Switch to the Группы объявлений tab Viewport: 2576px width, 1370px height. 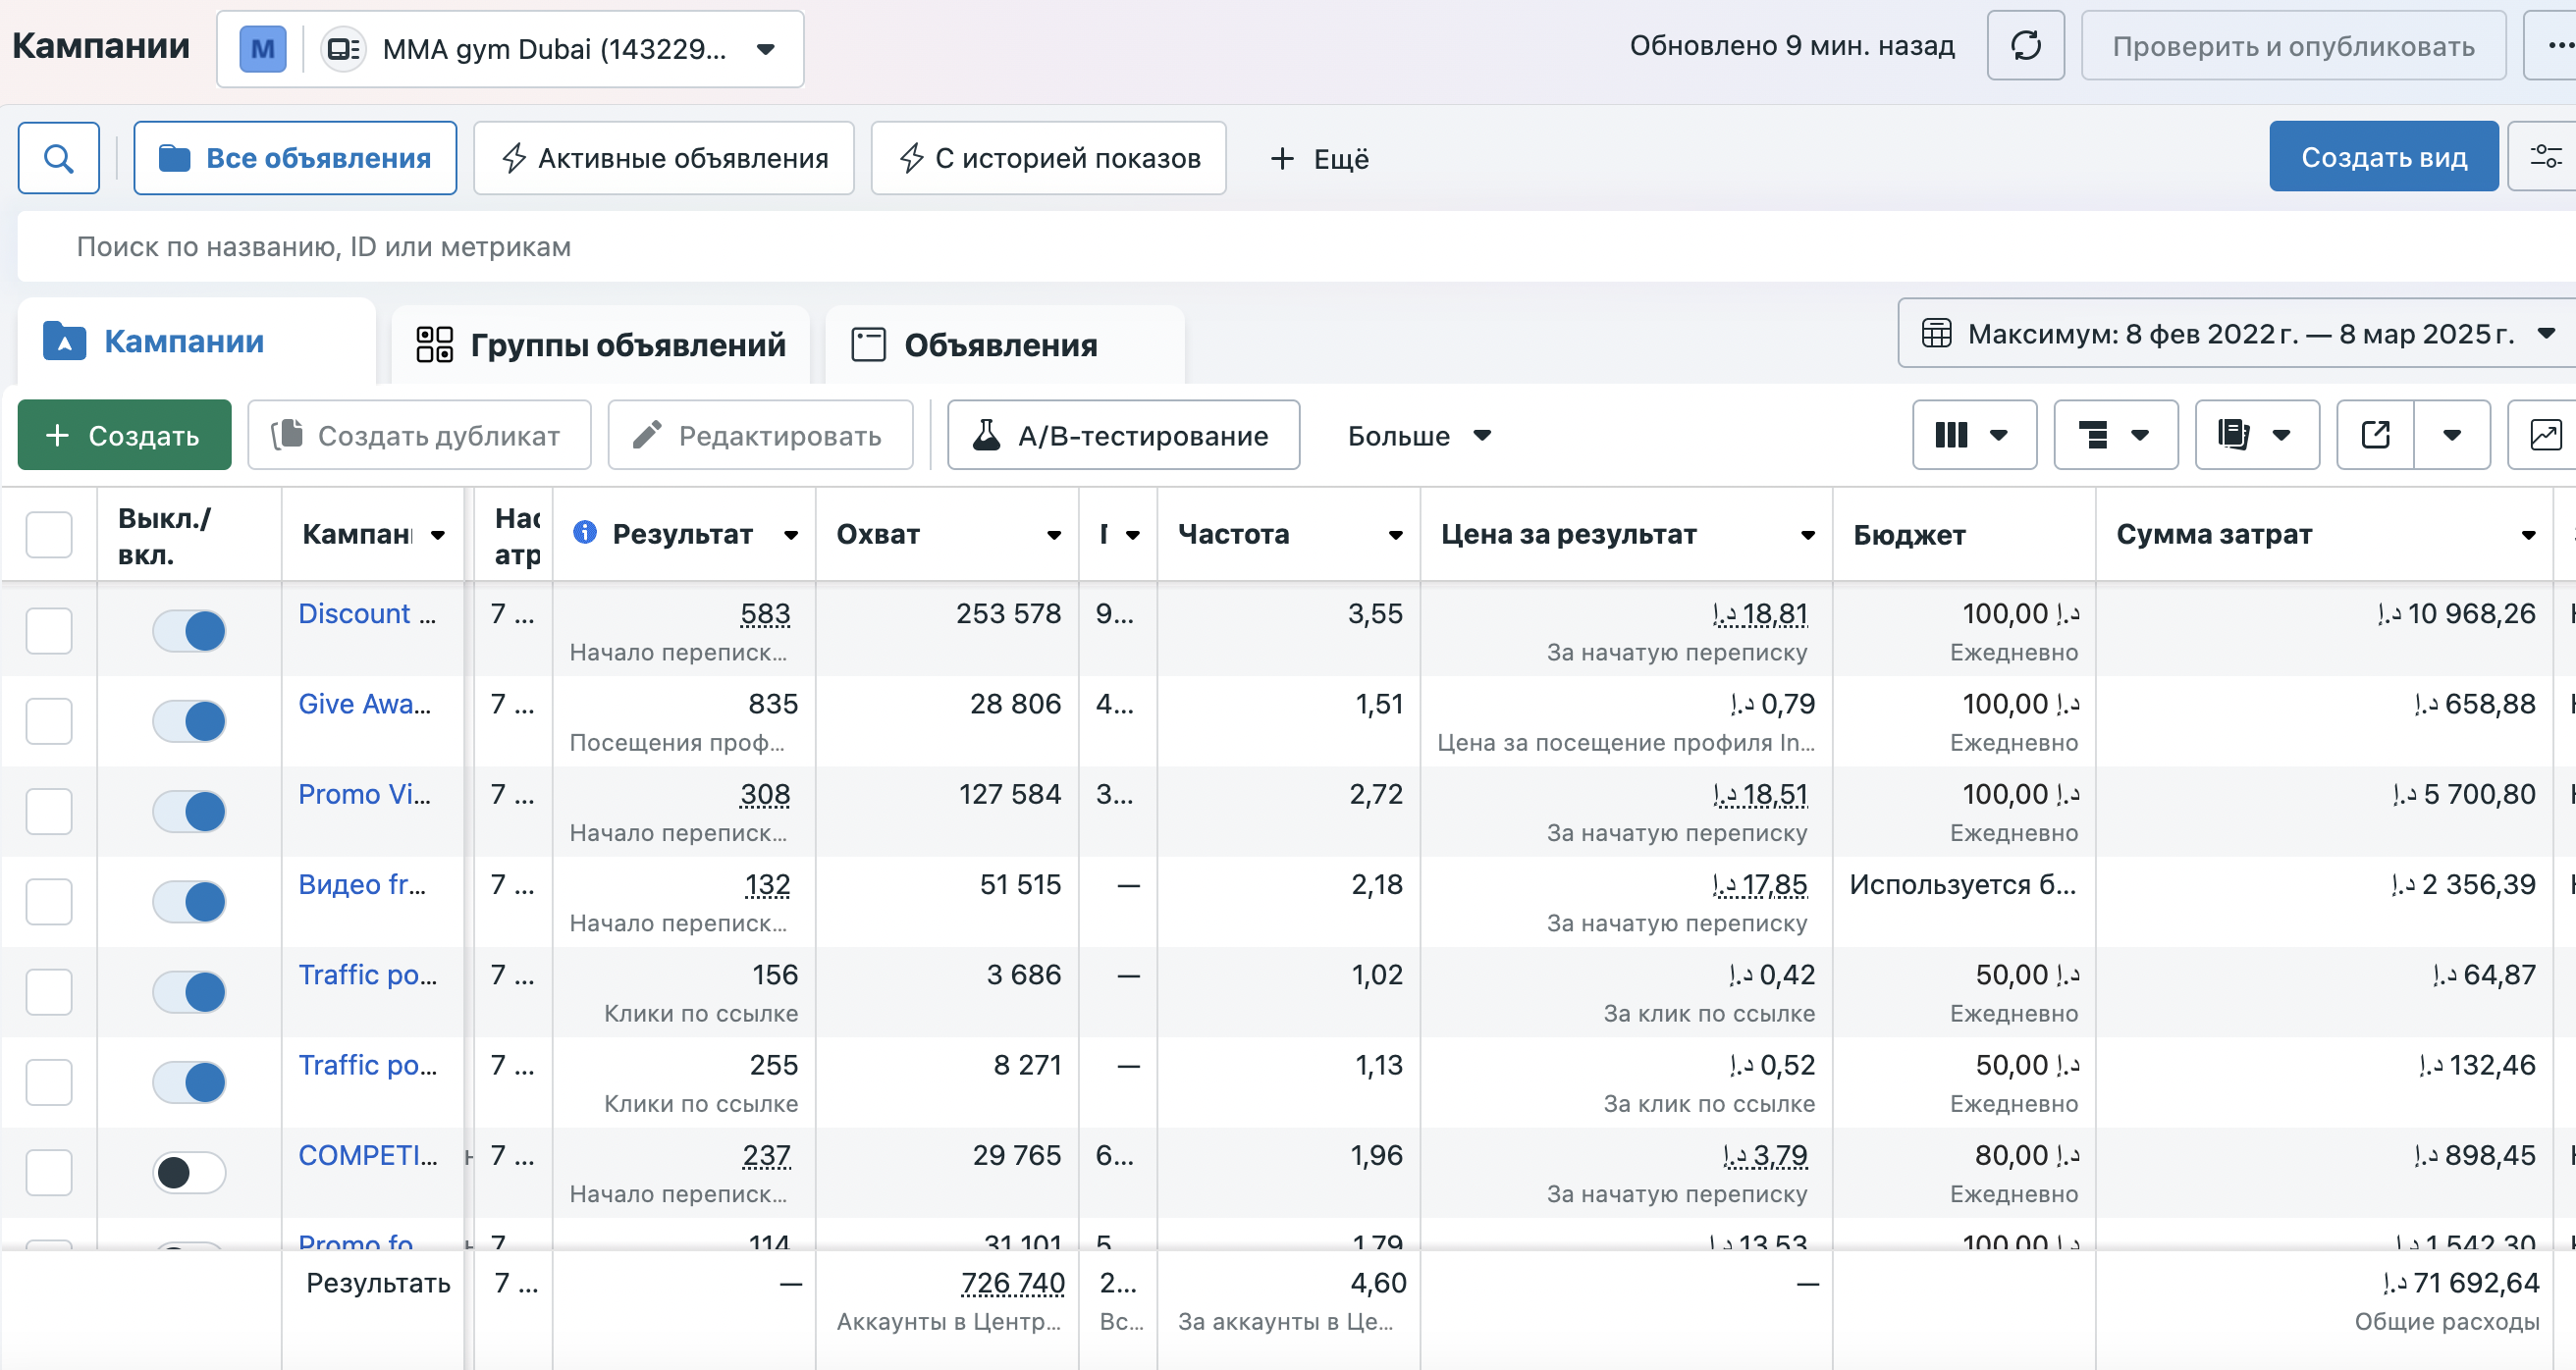coord(601,345)
